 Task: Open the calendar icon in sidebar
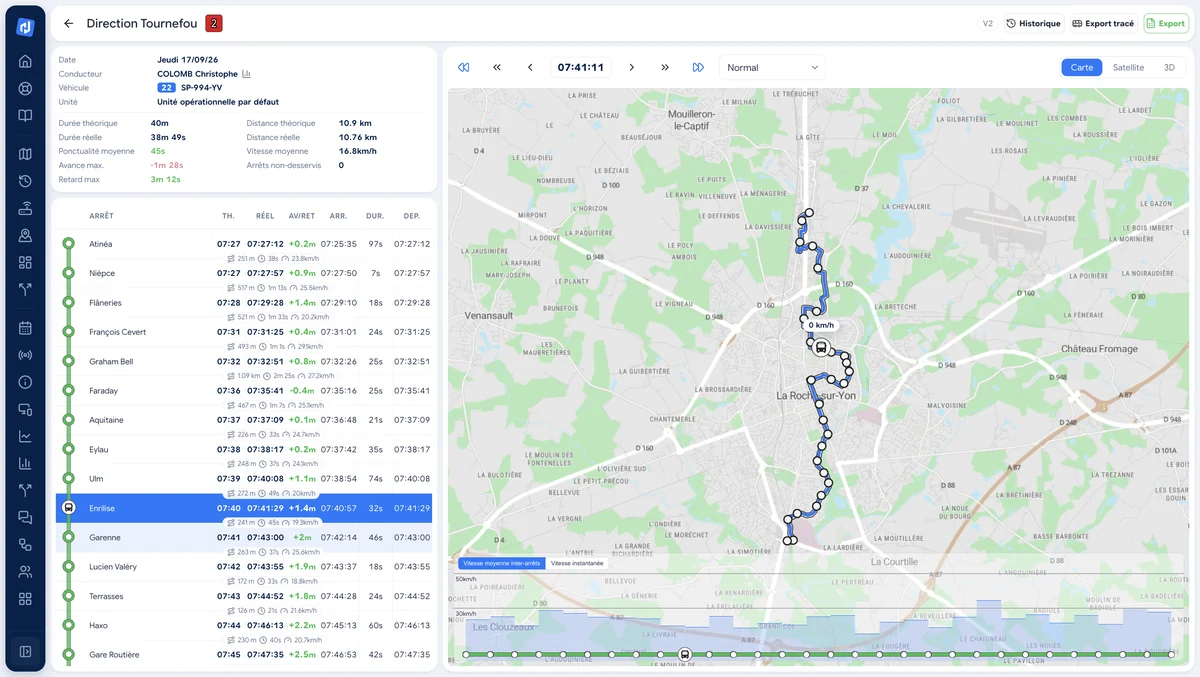25,328
